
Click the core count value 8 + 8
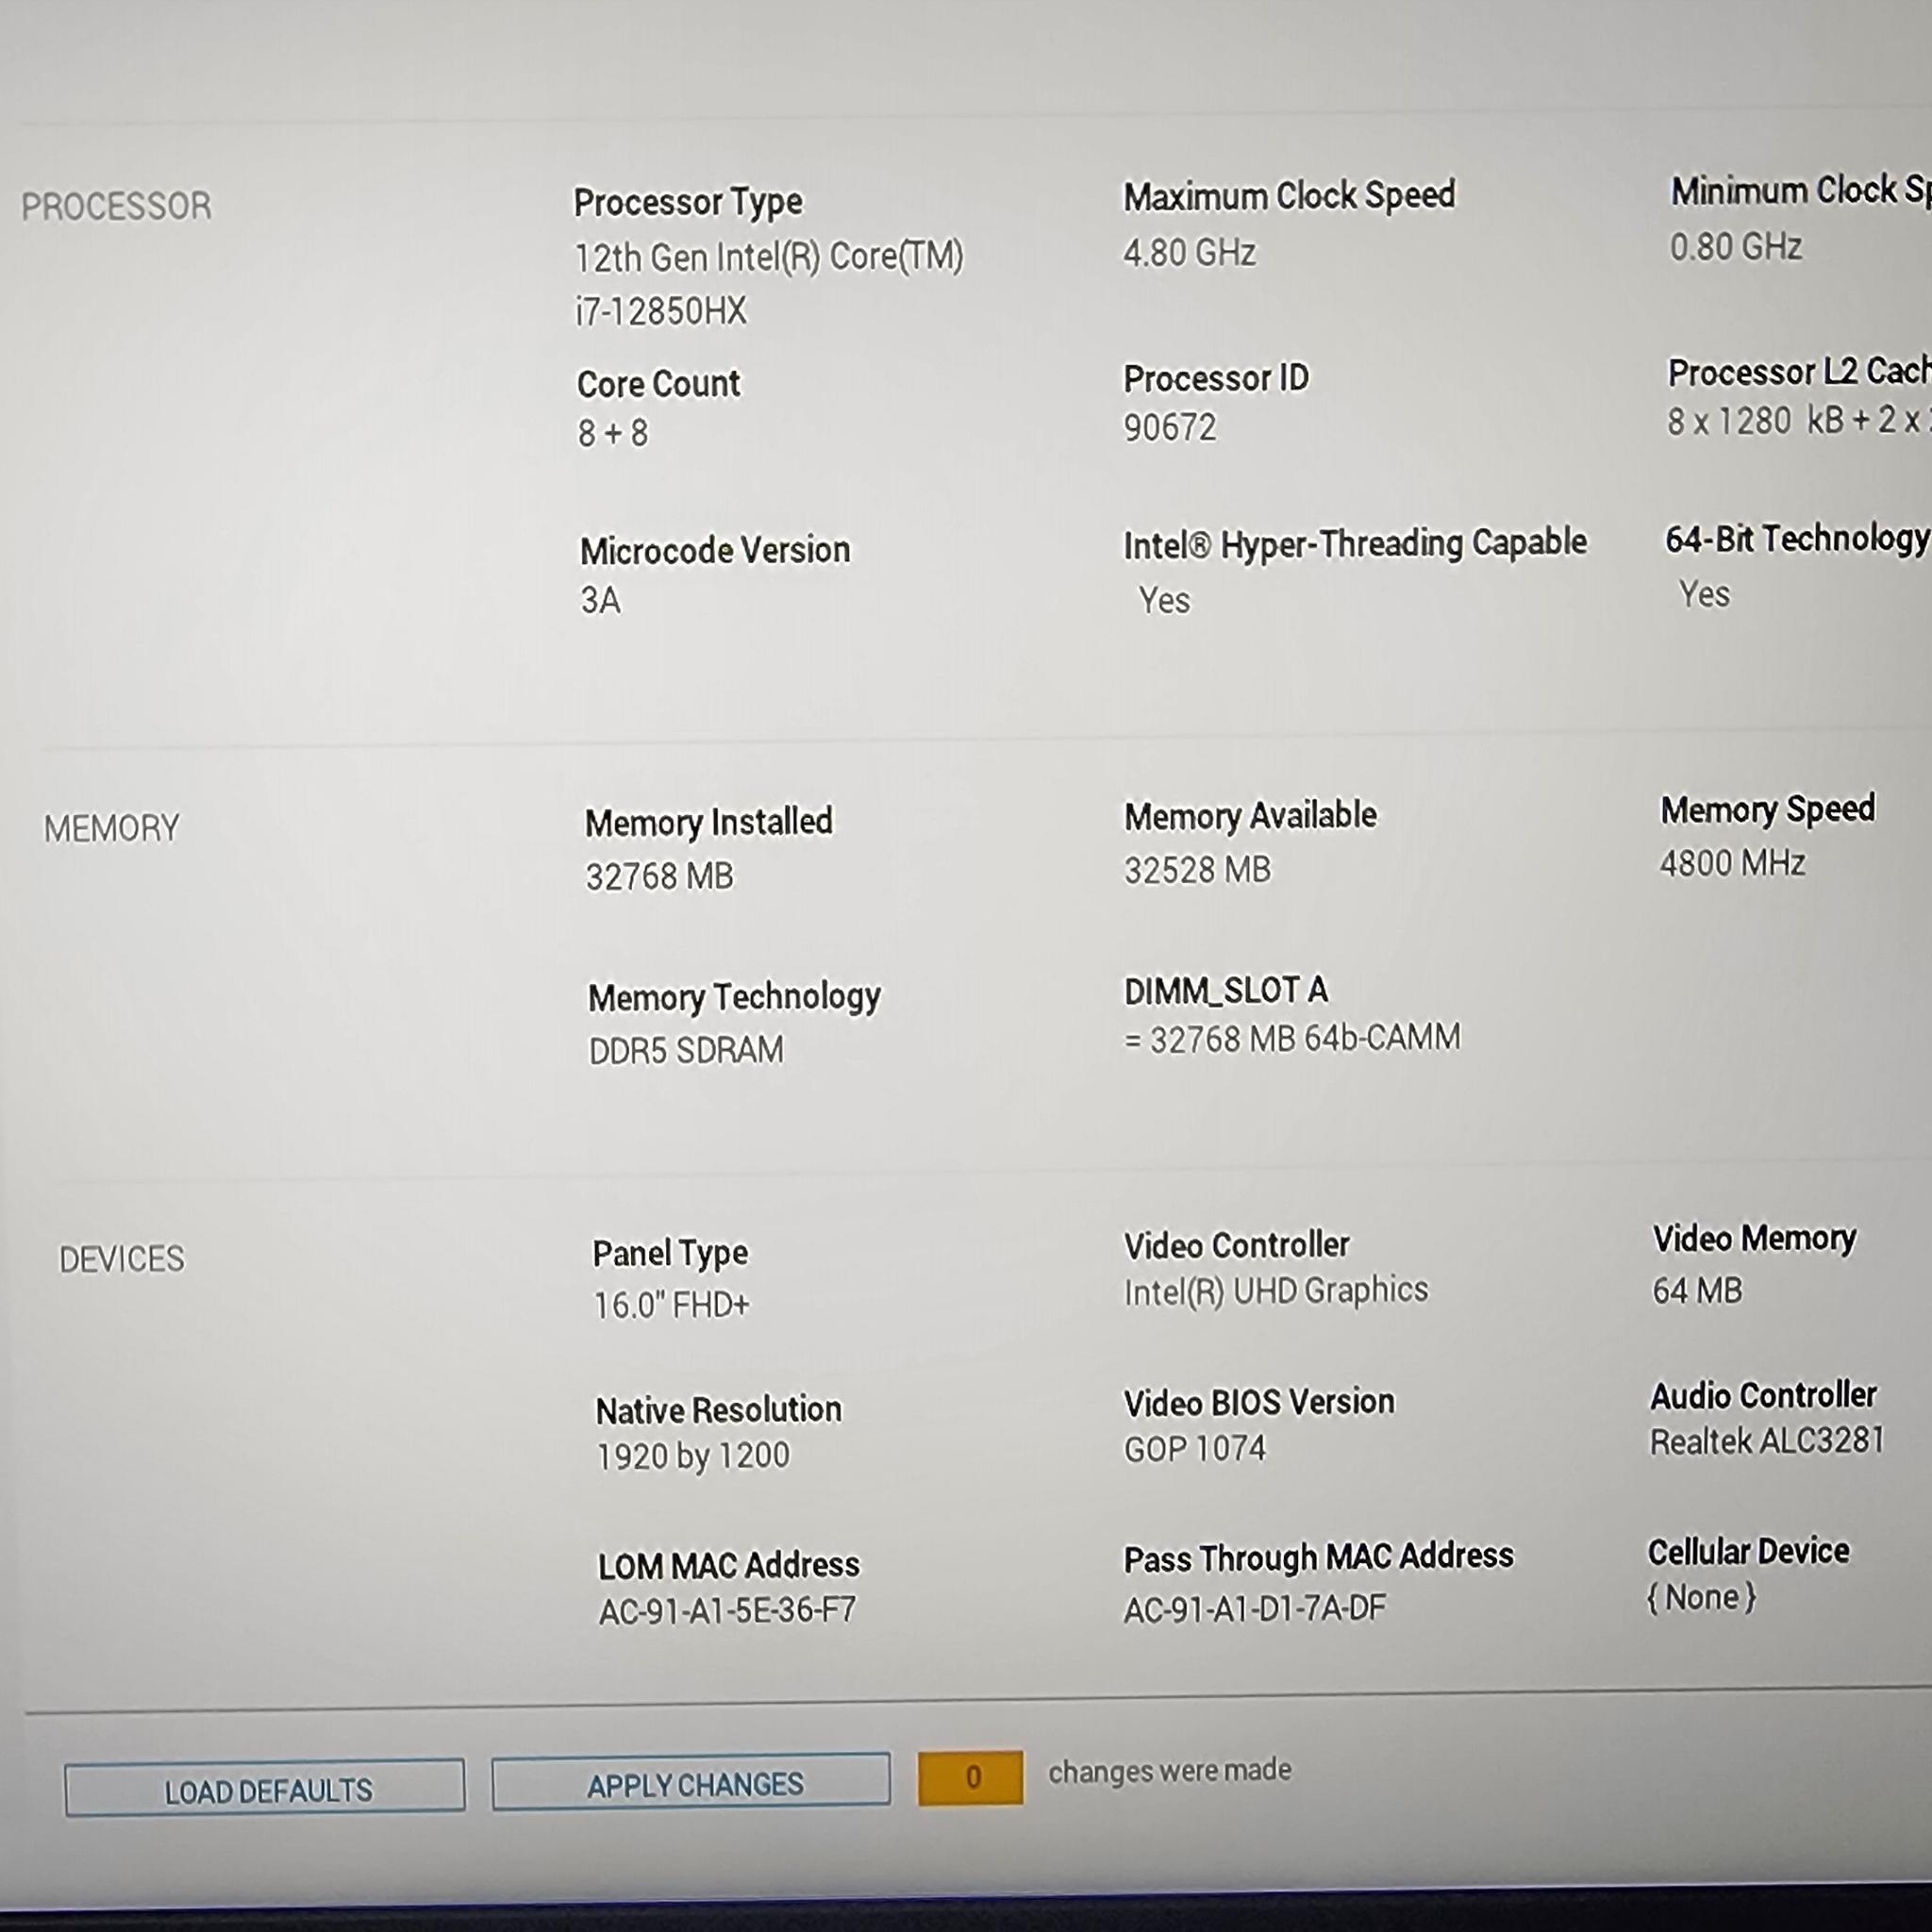pos(613,434)
